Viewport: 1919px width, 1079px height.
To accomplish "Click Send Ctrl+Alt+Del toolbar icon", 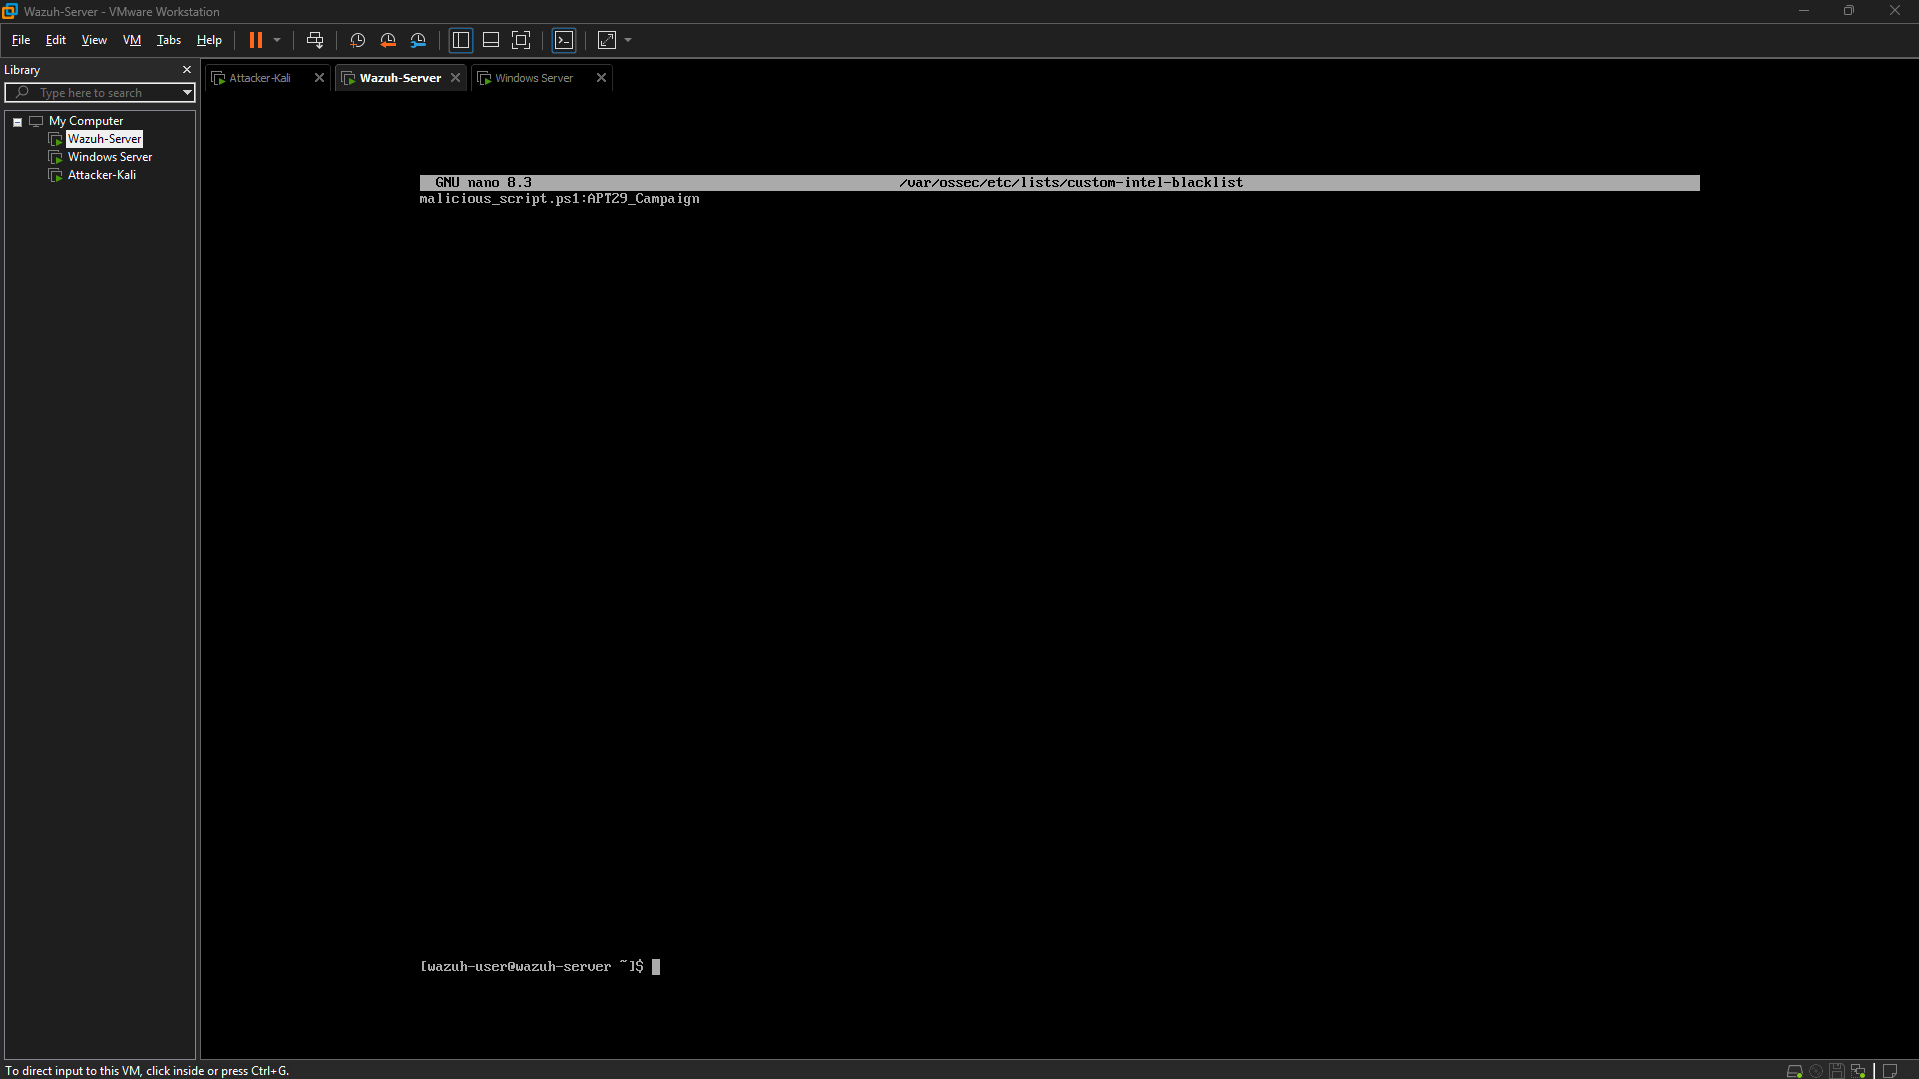I will pyautogui.click(x=315, y=40).
